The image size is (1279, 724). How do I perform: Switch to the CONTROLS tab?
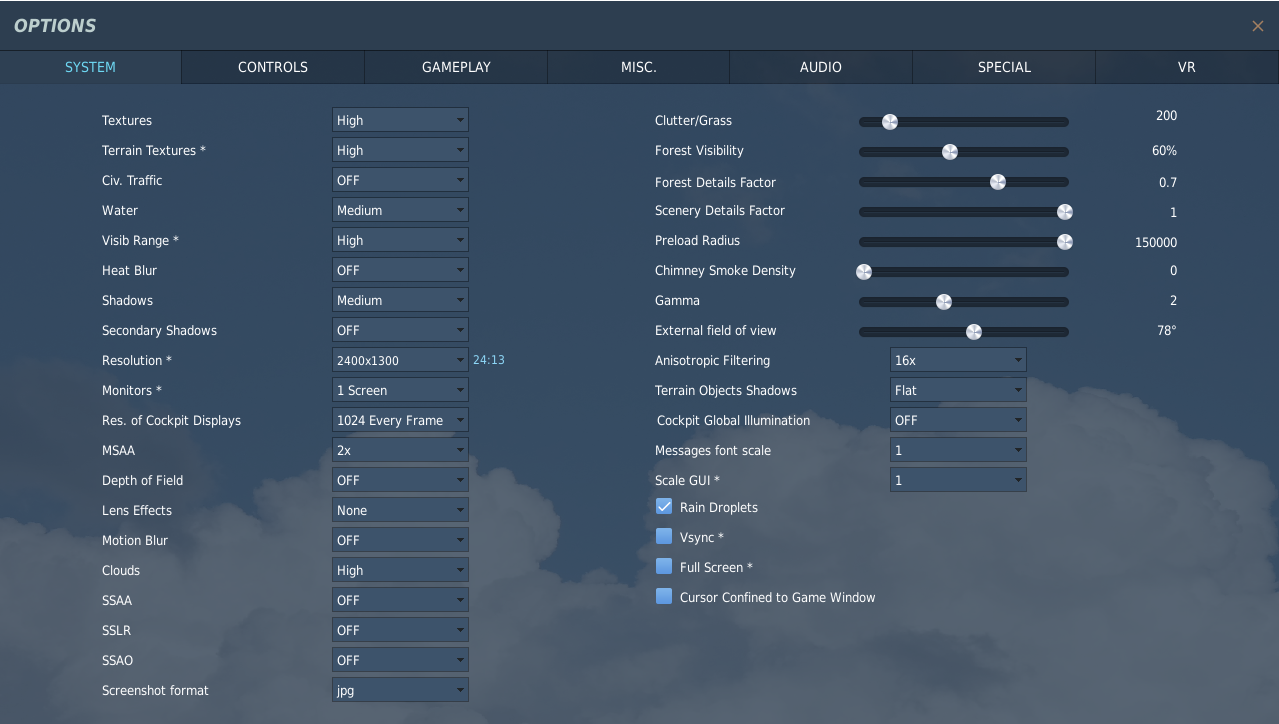(273, 67)
